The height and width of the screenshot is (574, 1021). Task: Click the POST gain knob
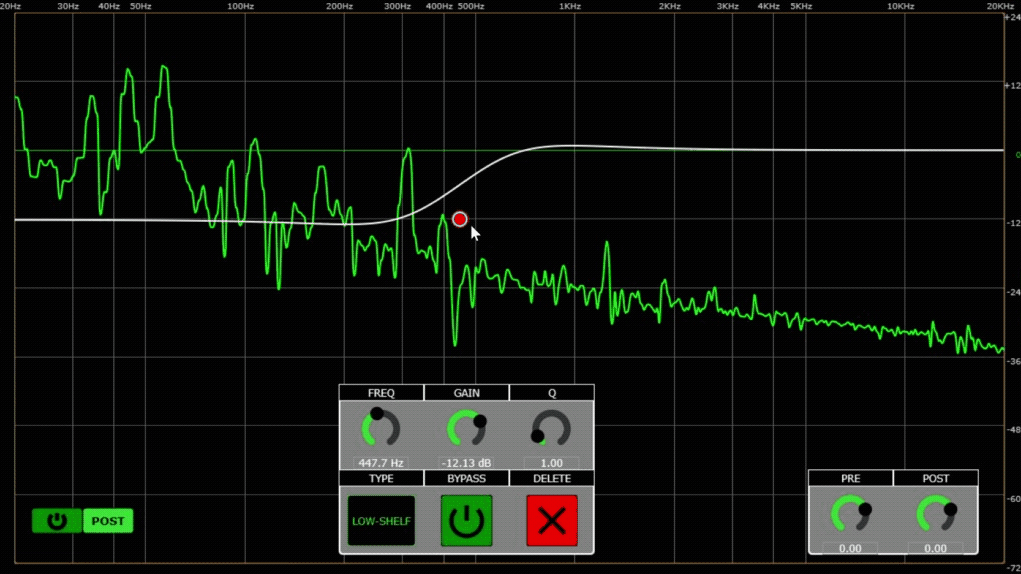tap(935, 515)
